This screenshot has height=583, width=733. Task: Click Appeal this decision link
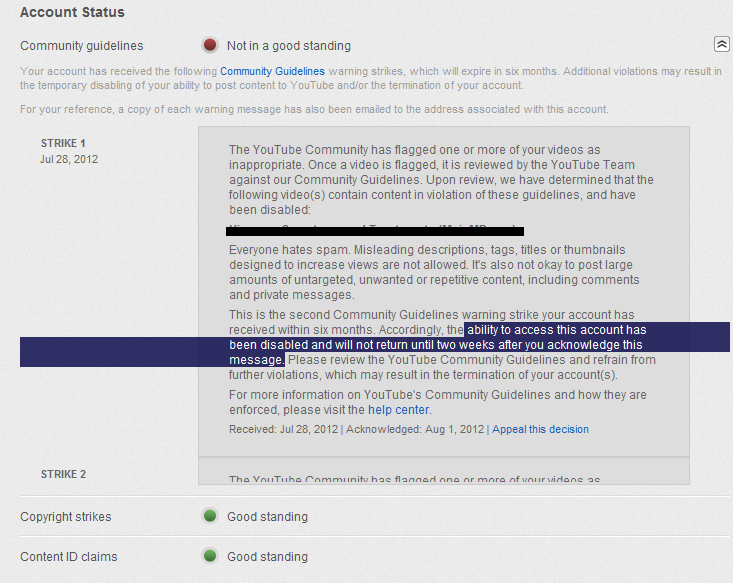[x=540, y=429]
